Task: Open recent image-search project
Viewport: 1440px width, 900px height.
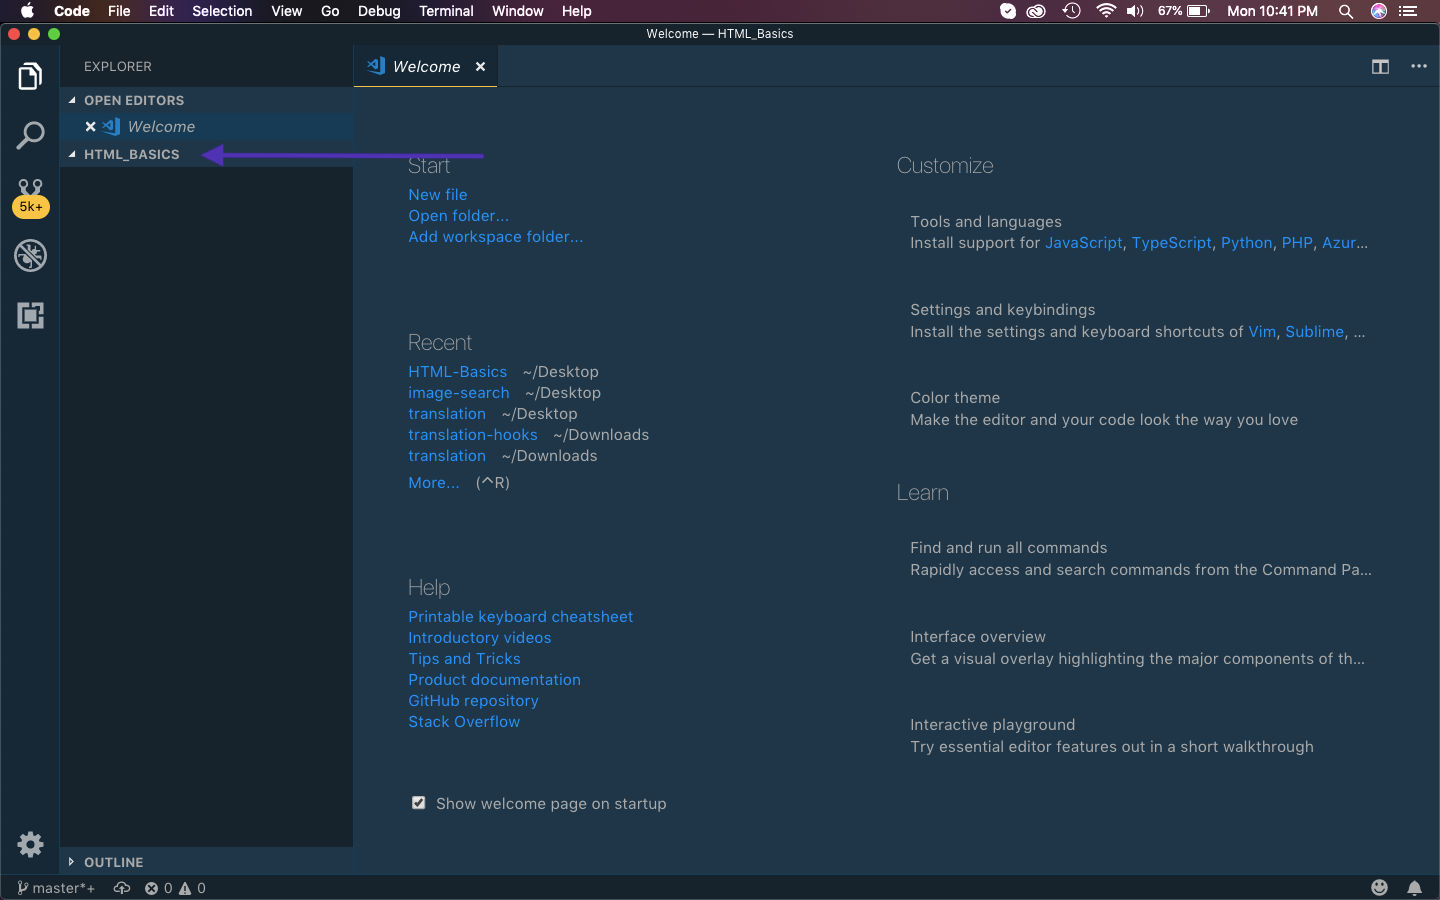Action: (x=459, y=393)
